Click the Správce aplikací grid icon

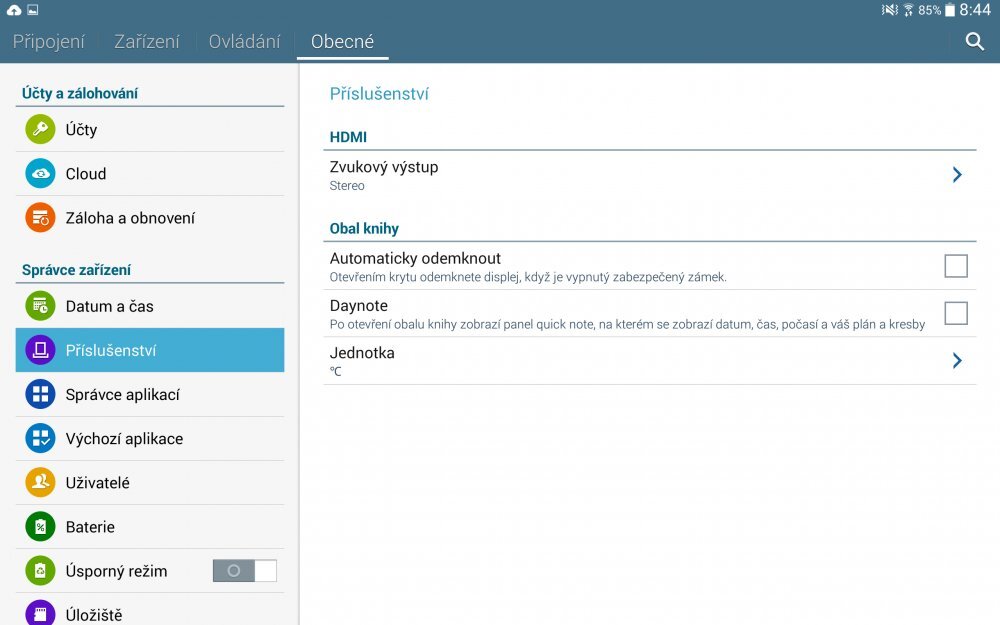point(40,393)
